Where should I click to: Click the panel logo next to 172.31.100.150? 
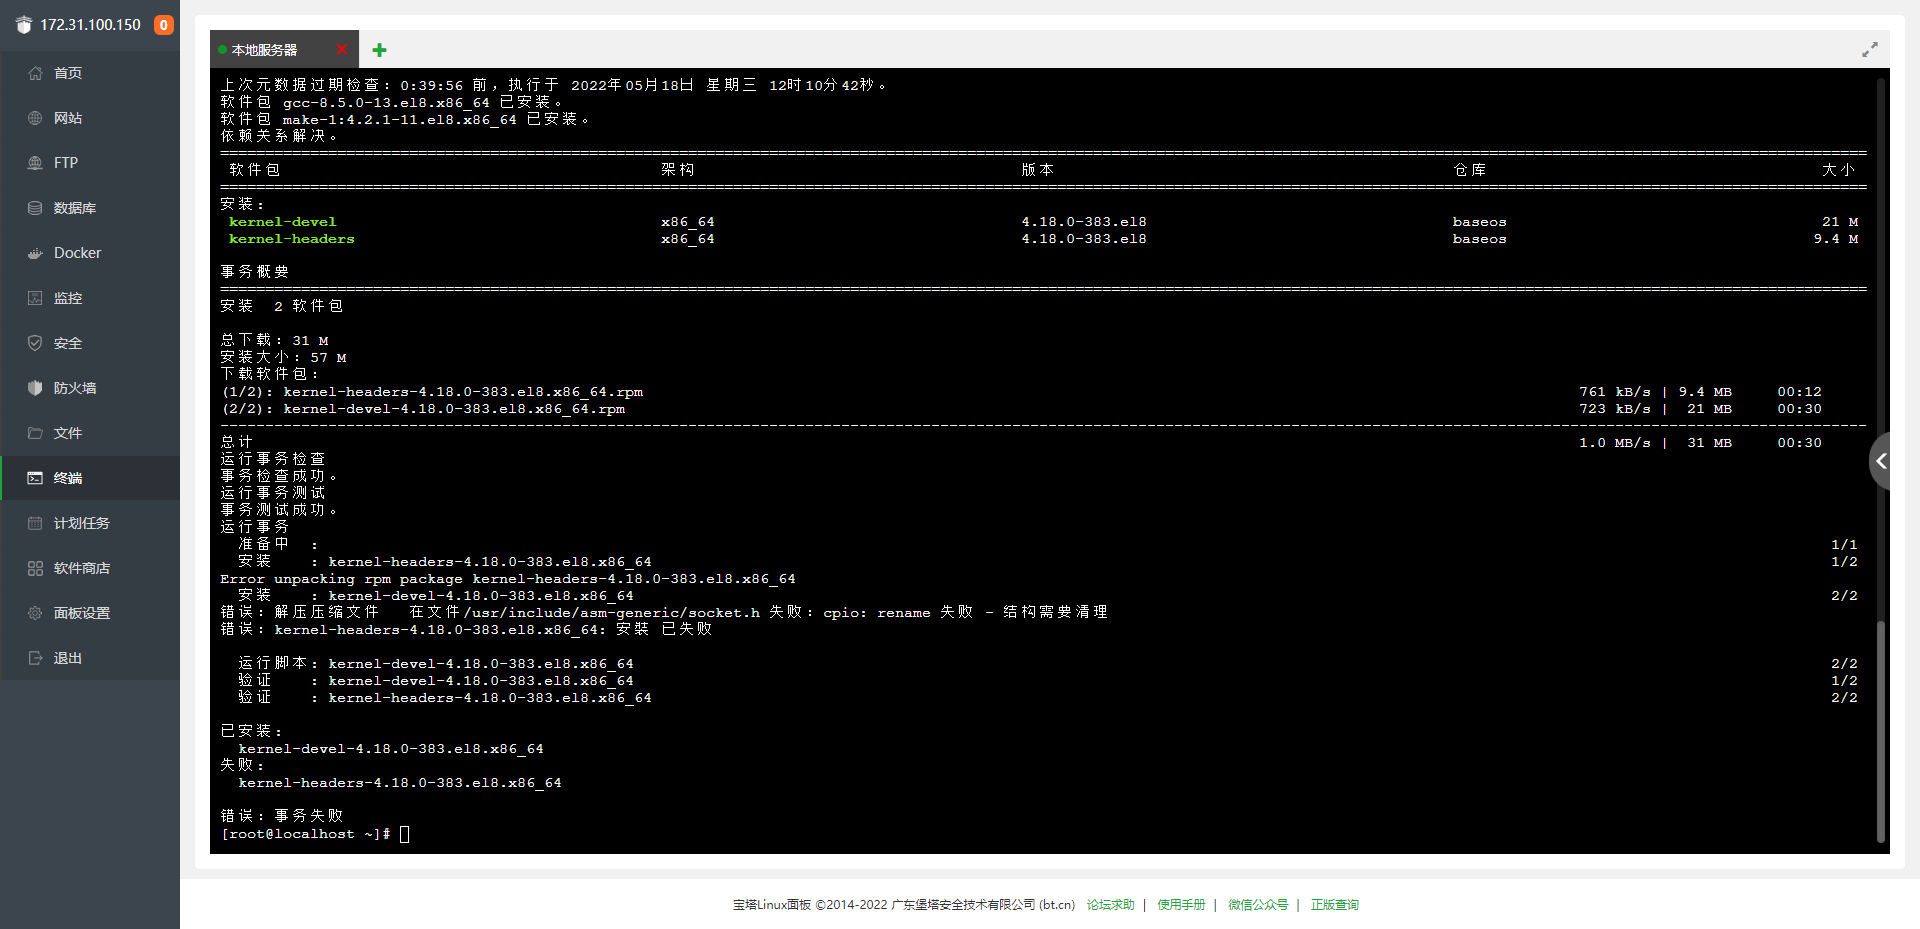(x=24, y=25)
